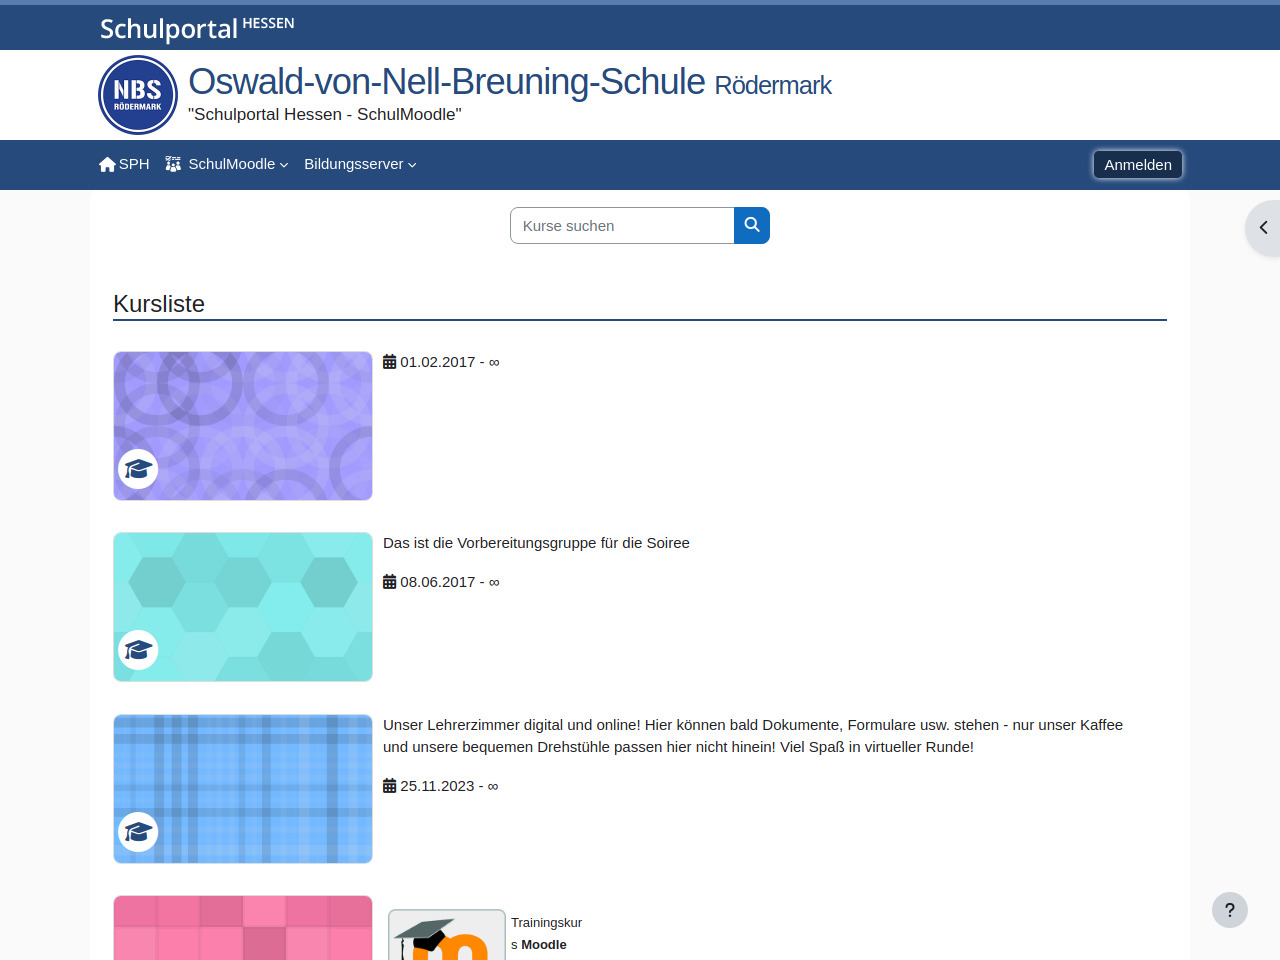The image size is (1280, 960).
Task: Click the Schulportal Hessen header link
Action: tap(197, 28)
